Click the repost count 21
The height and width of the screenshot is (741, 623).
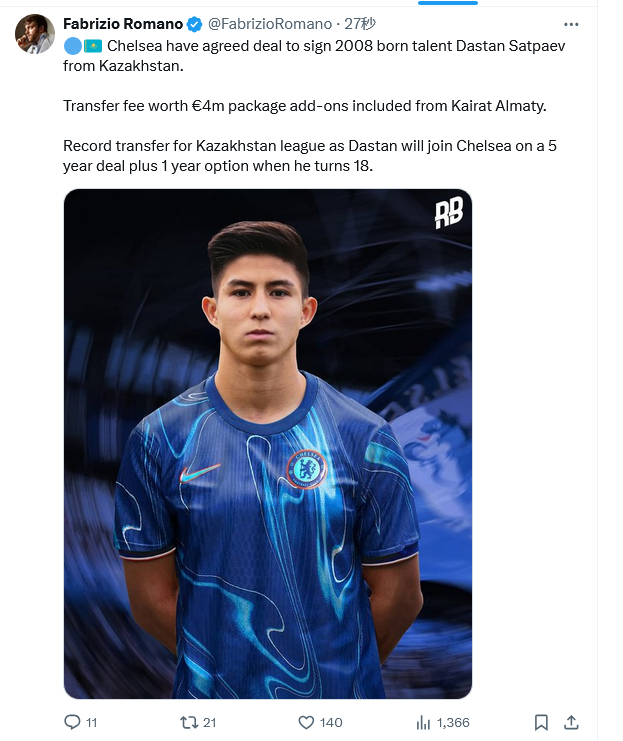209,722
